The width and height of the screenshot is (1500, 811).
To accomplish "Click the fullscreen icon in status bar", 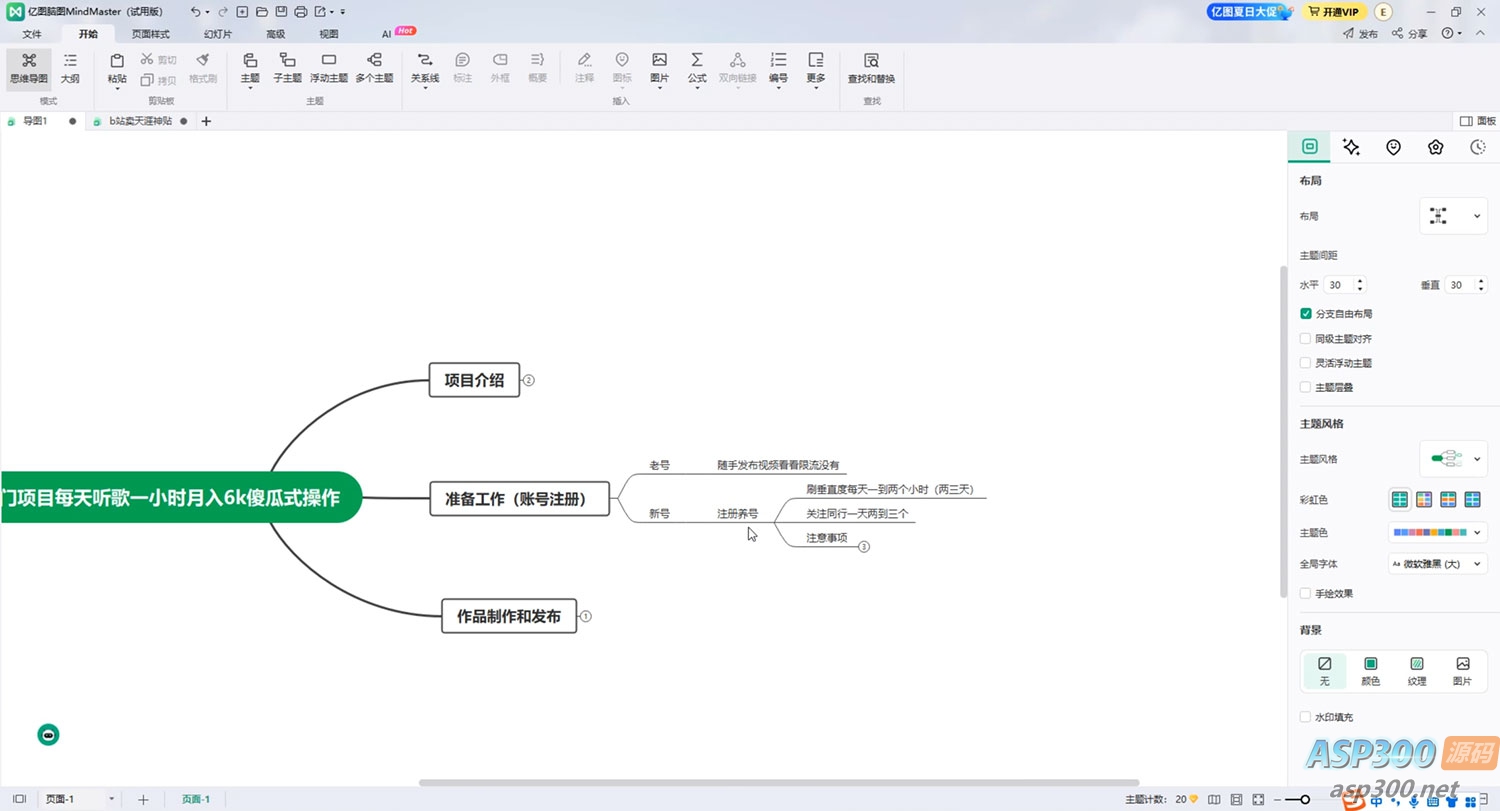I will 1258,800.
